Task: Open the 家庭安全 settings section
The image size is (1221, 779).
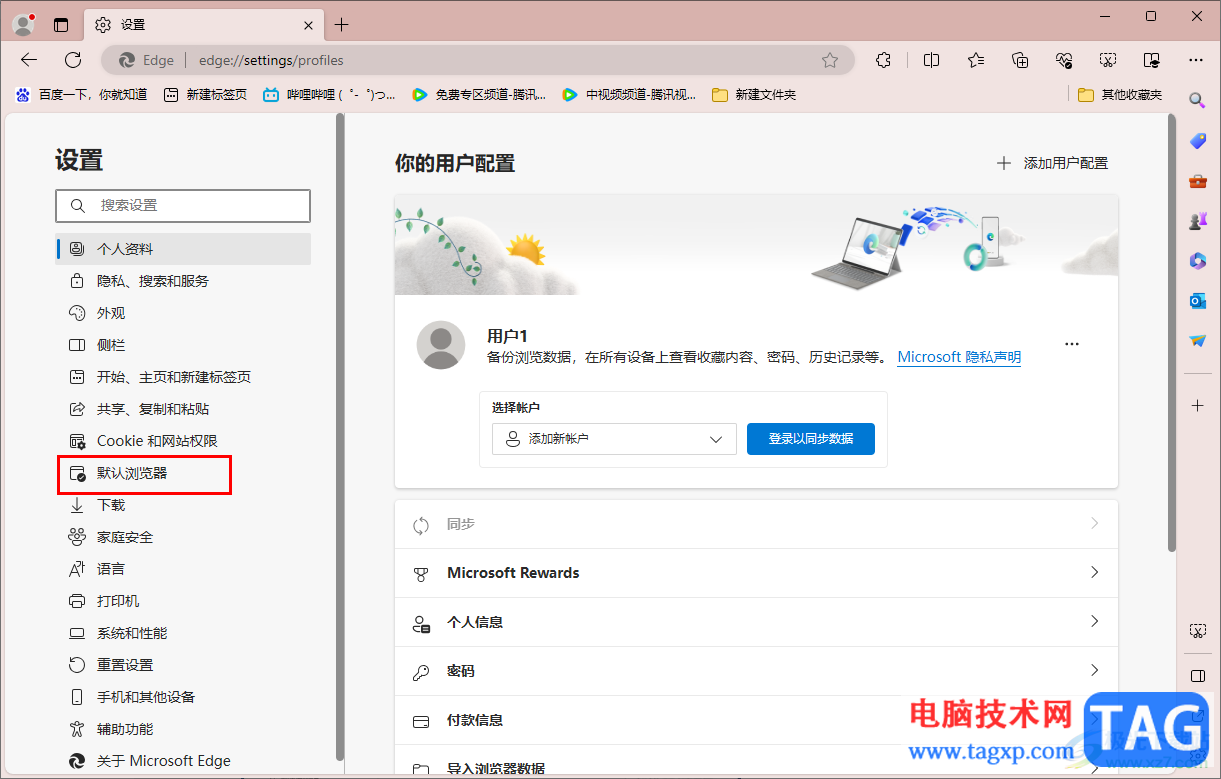Action: coord(183,537)
